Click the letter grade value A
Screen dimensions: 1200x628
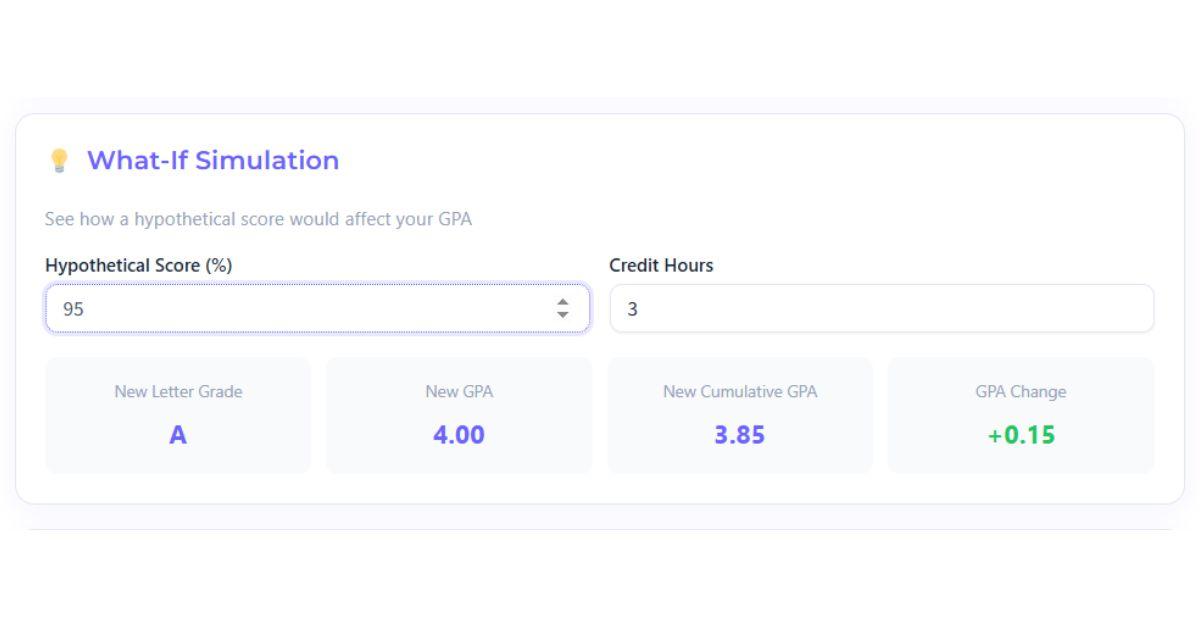pyautogui.click(x=178, y=434)
